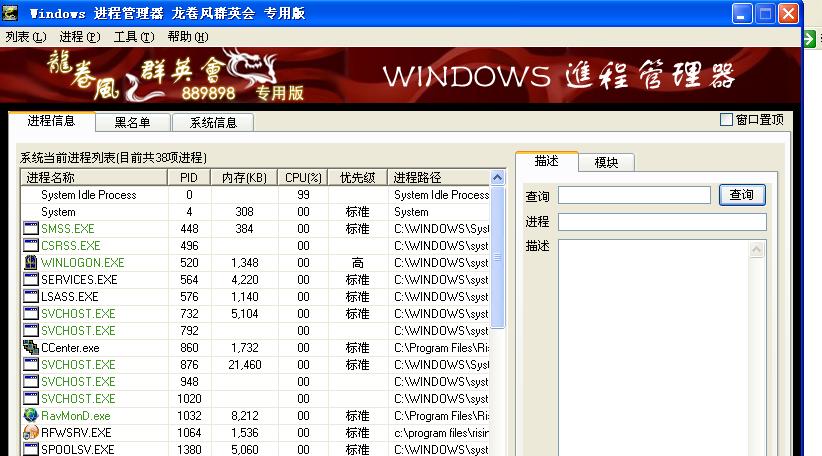Image resolution: width=822 pixels, height=456 pixels.
Task: Click the icon of SVCHOST.EXE PID 792
Action: click(31, 330)
